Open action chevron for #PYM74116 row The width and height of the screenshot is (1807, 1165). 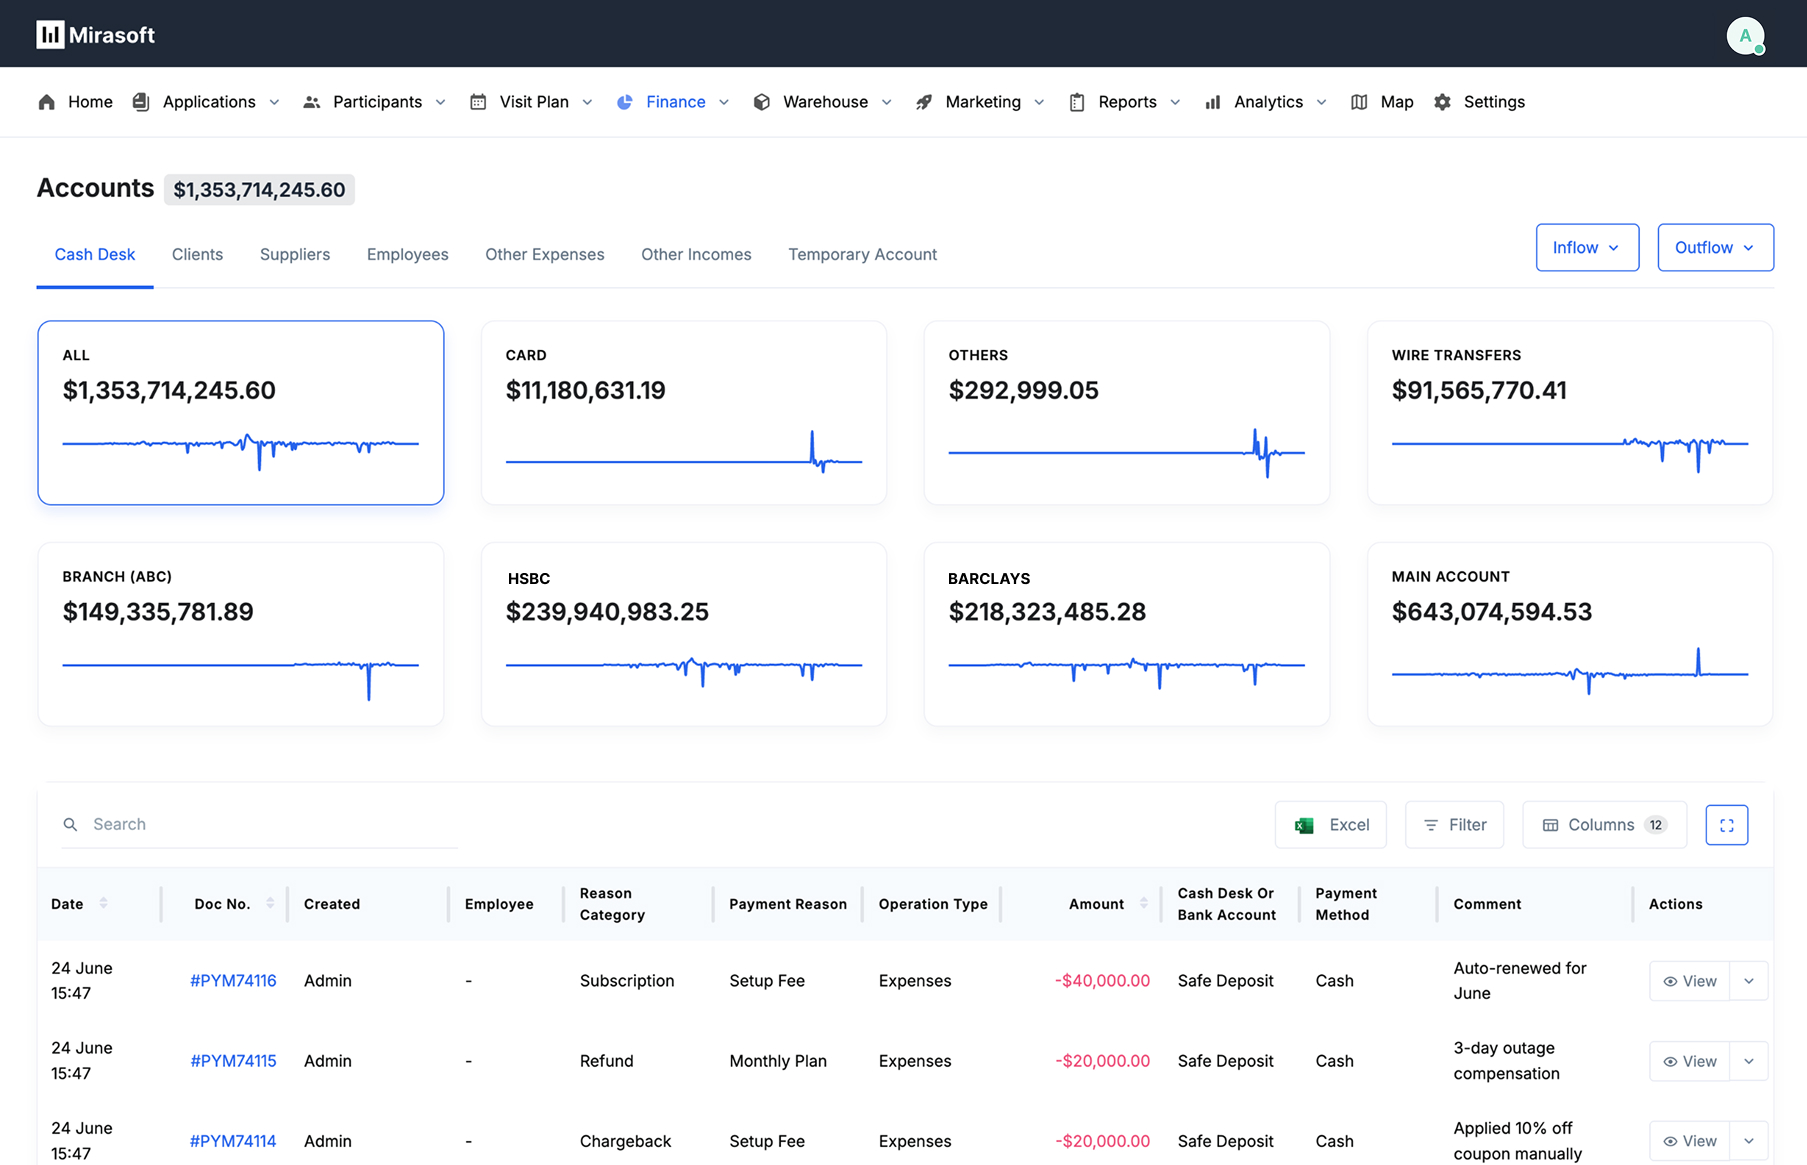point(1749,981)
